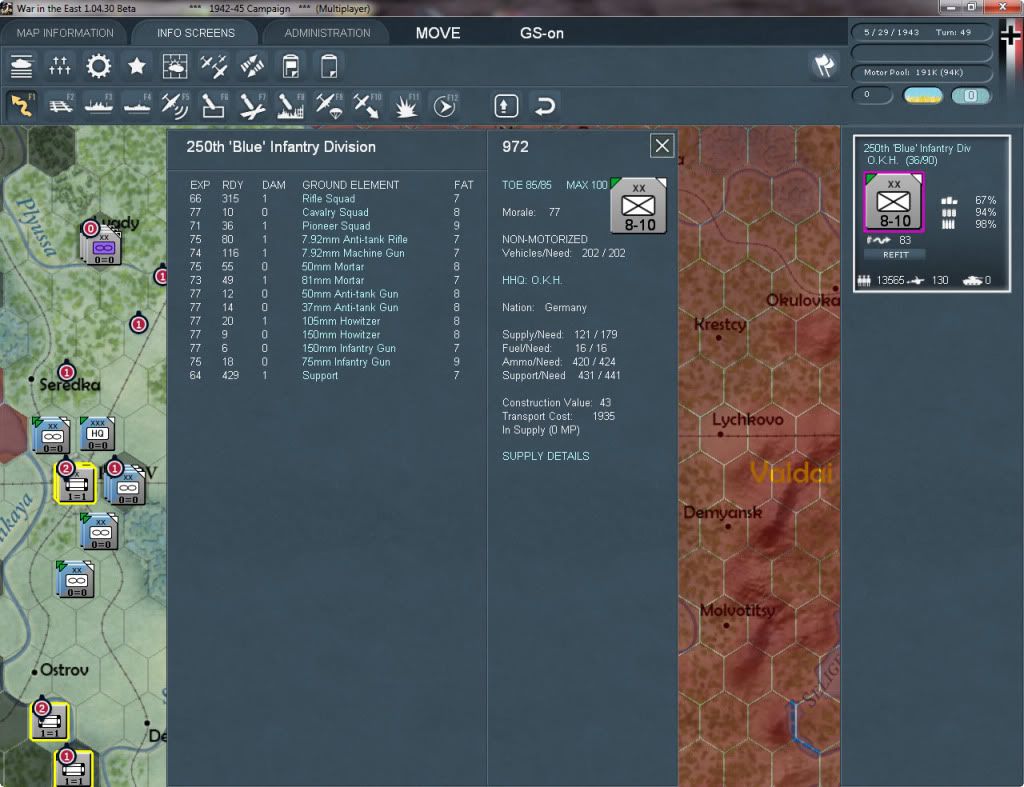Screen dimensions: 1024x787
Task: Open the weather map icon
Action: click(175, 66)
